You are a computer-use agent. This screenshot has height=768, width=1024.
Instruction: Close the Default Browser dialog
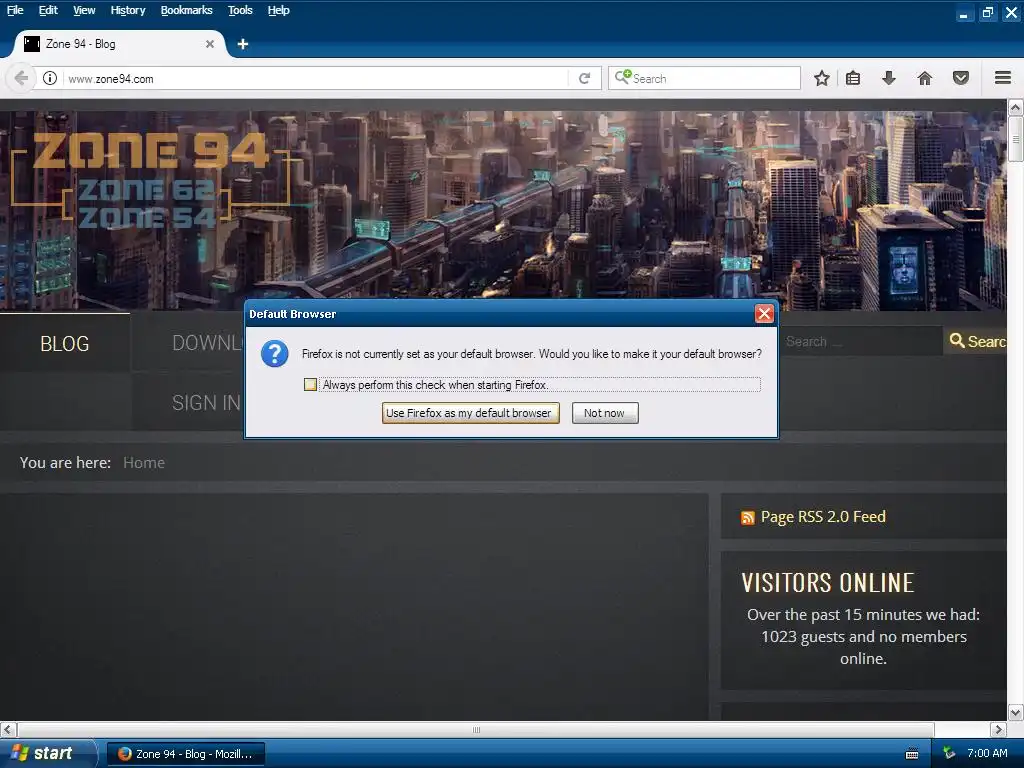pos(764,313)
